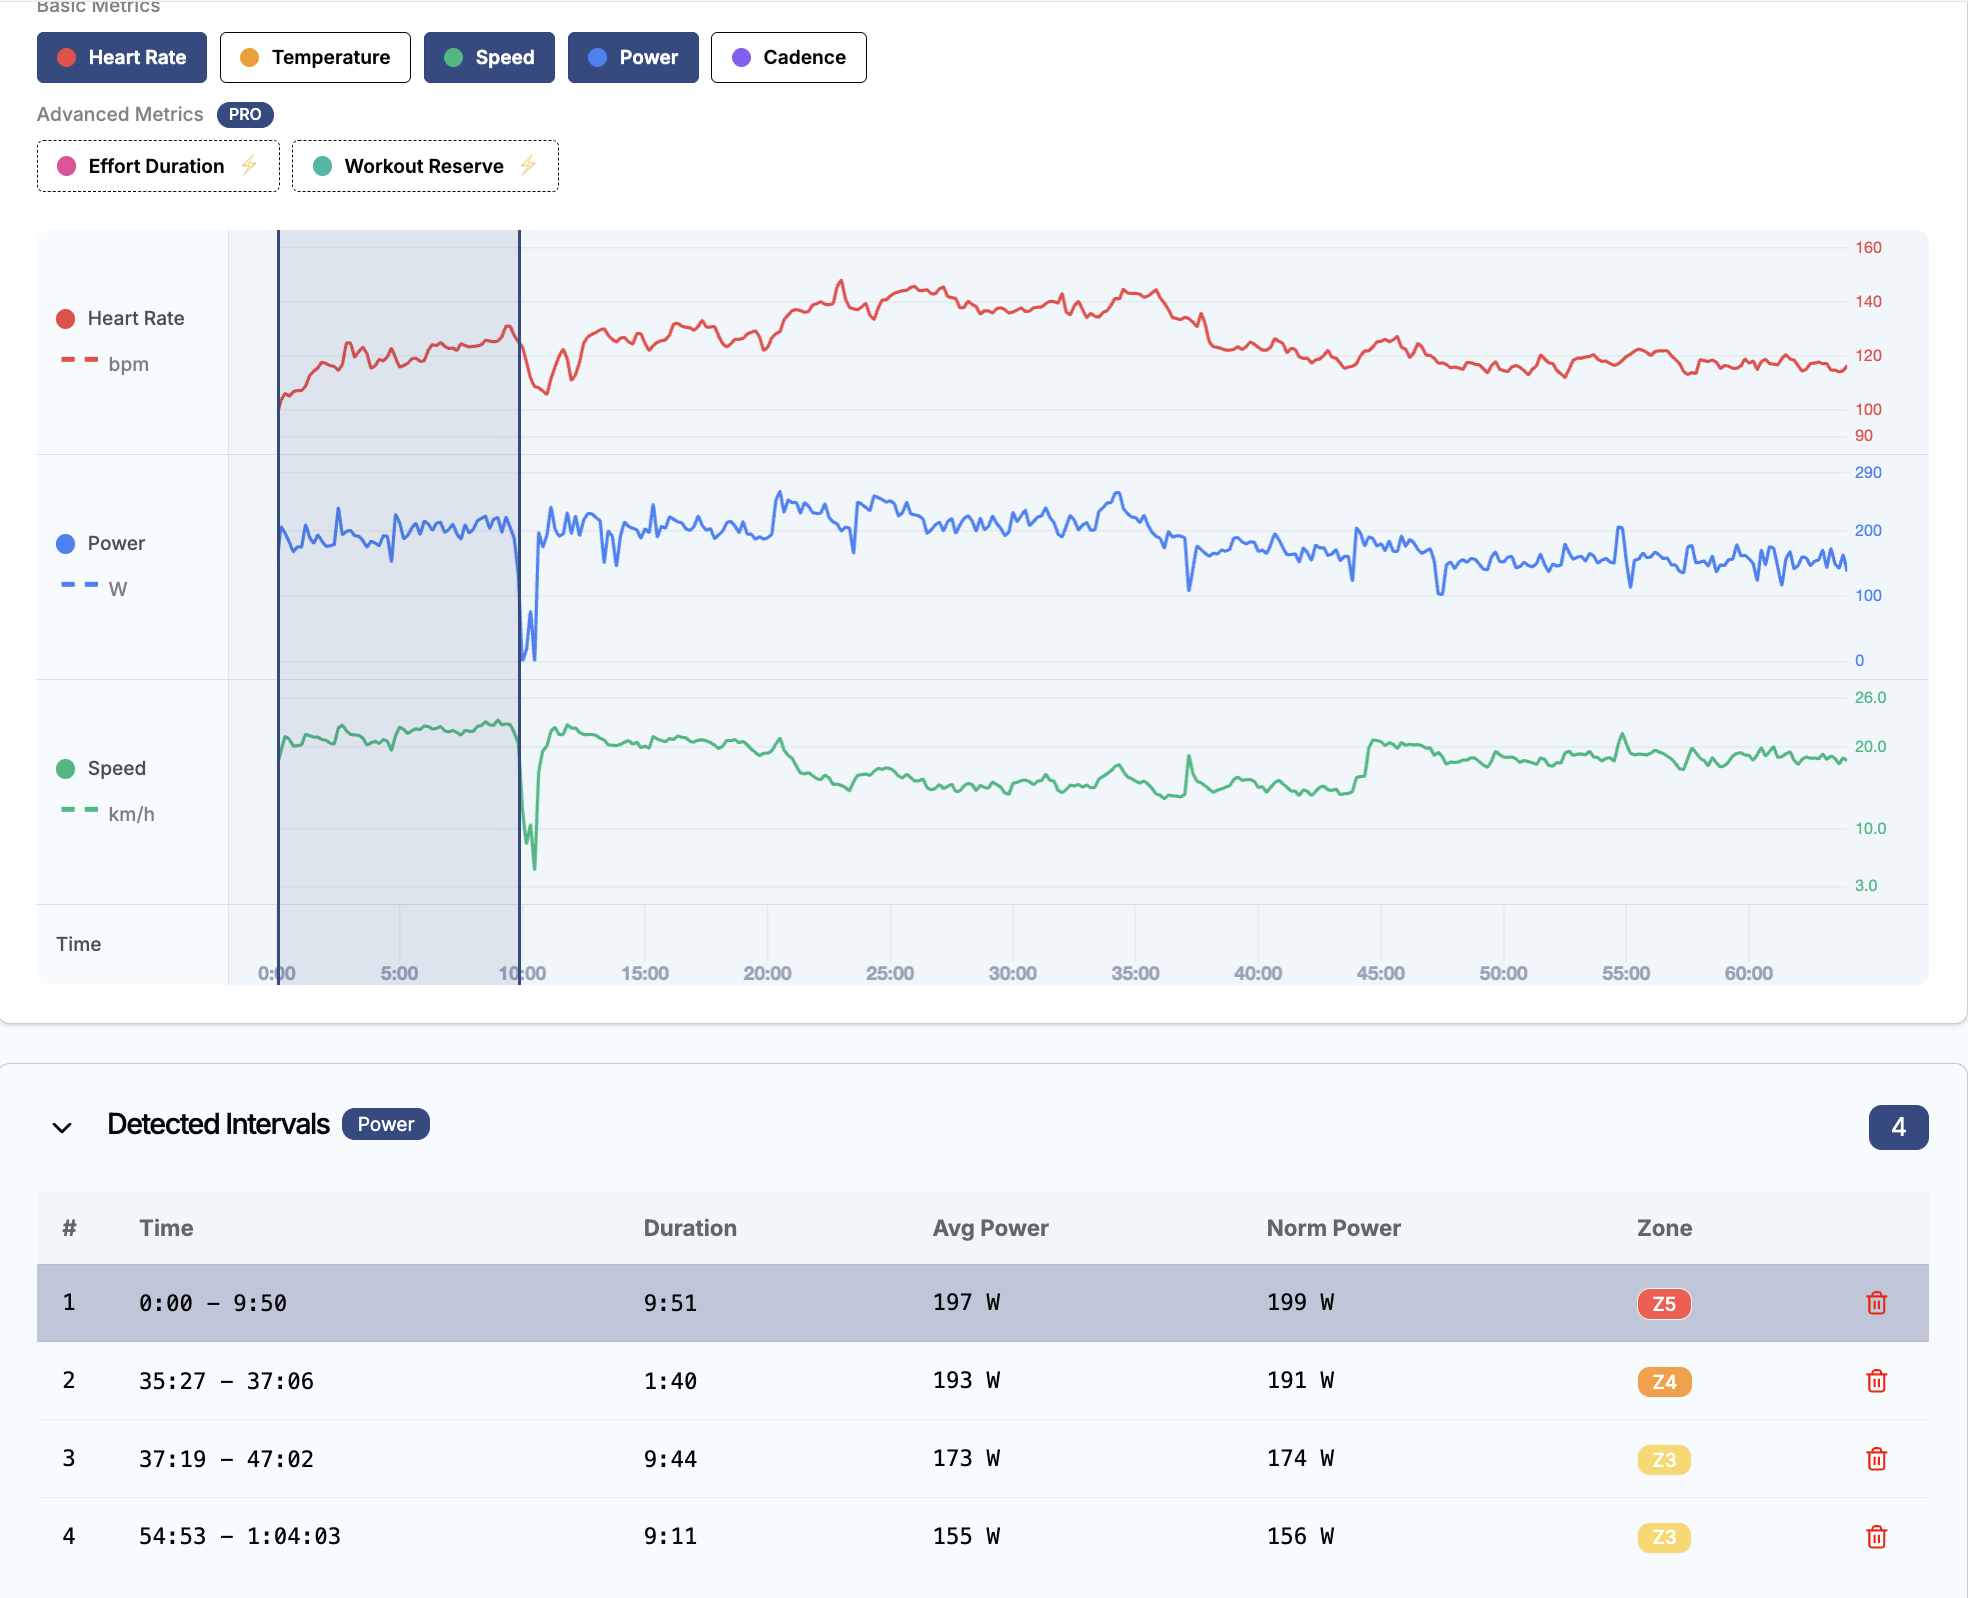Click the Power badge beside Detected Intervals
The height and width of the screenshot is (1598, 1968).
click(x=385, y=1124)
